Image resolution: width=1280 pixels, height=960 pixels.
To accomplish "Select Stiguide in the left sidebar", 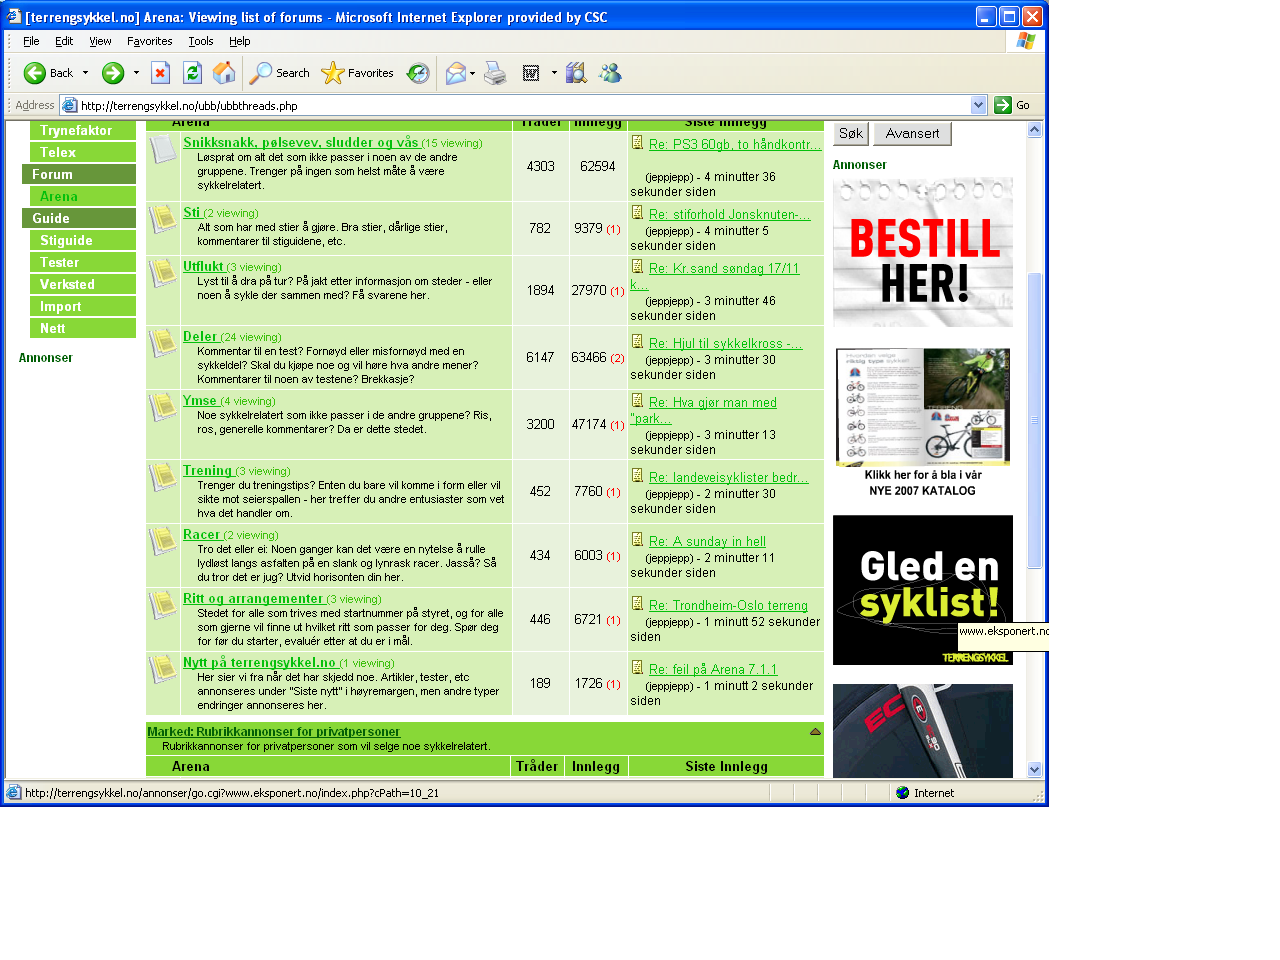I will (66, 240).
